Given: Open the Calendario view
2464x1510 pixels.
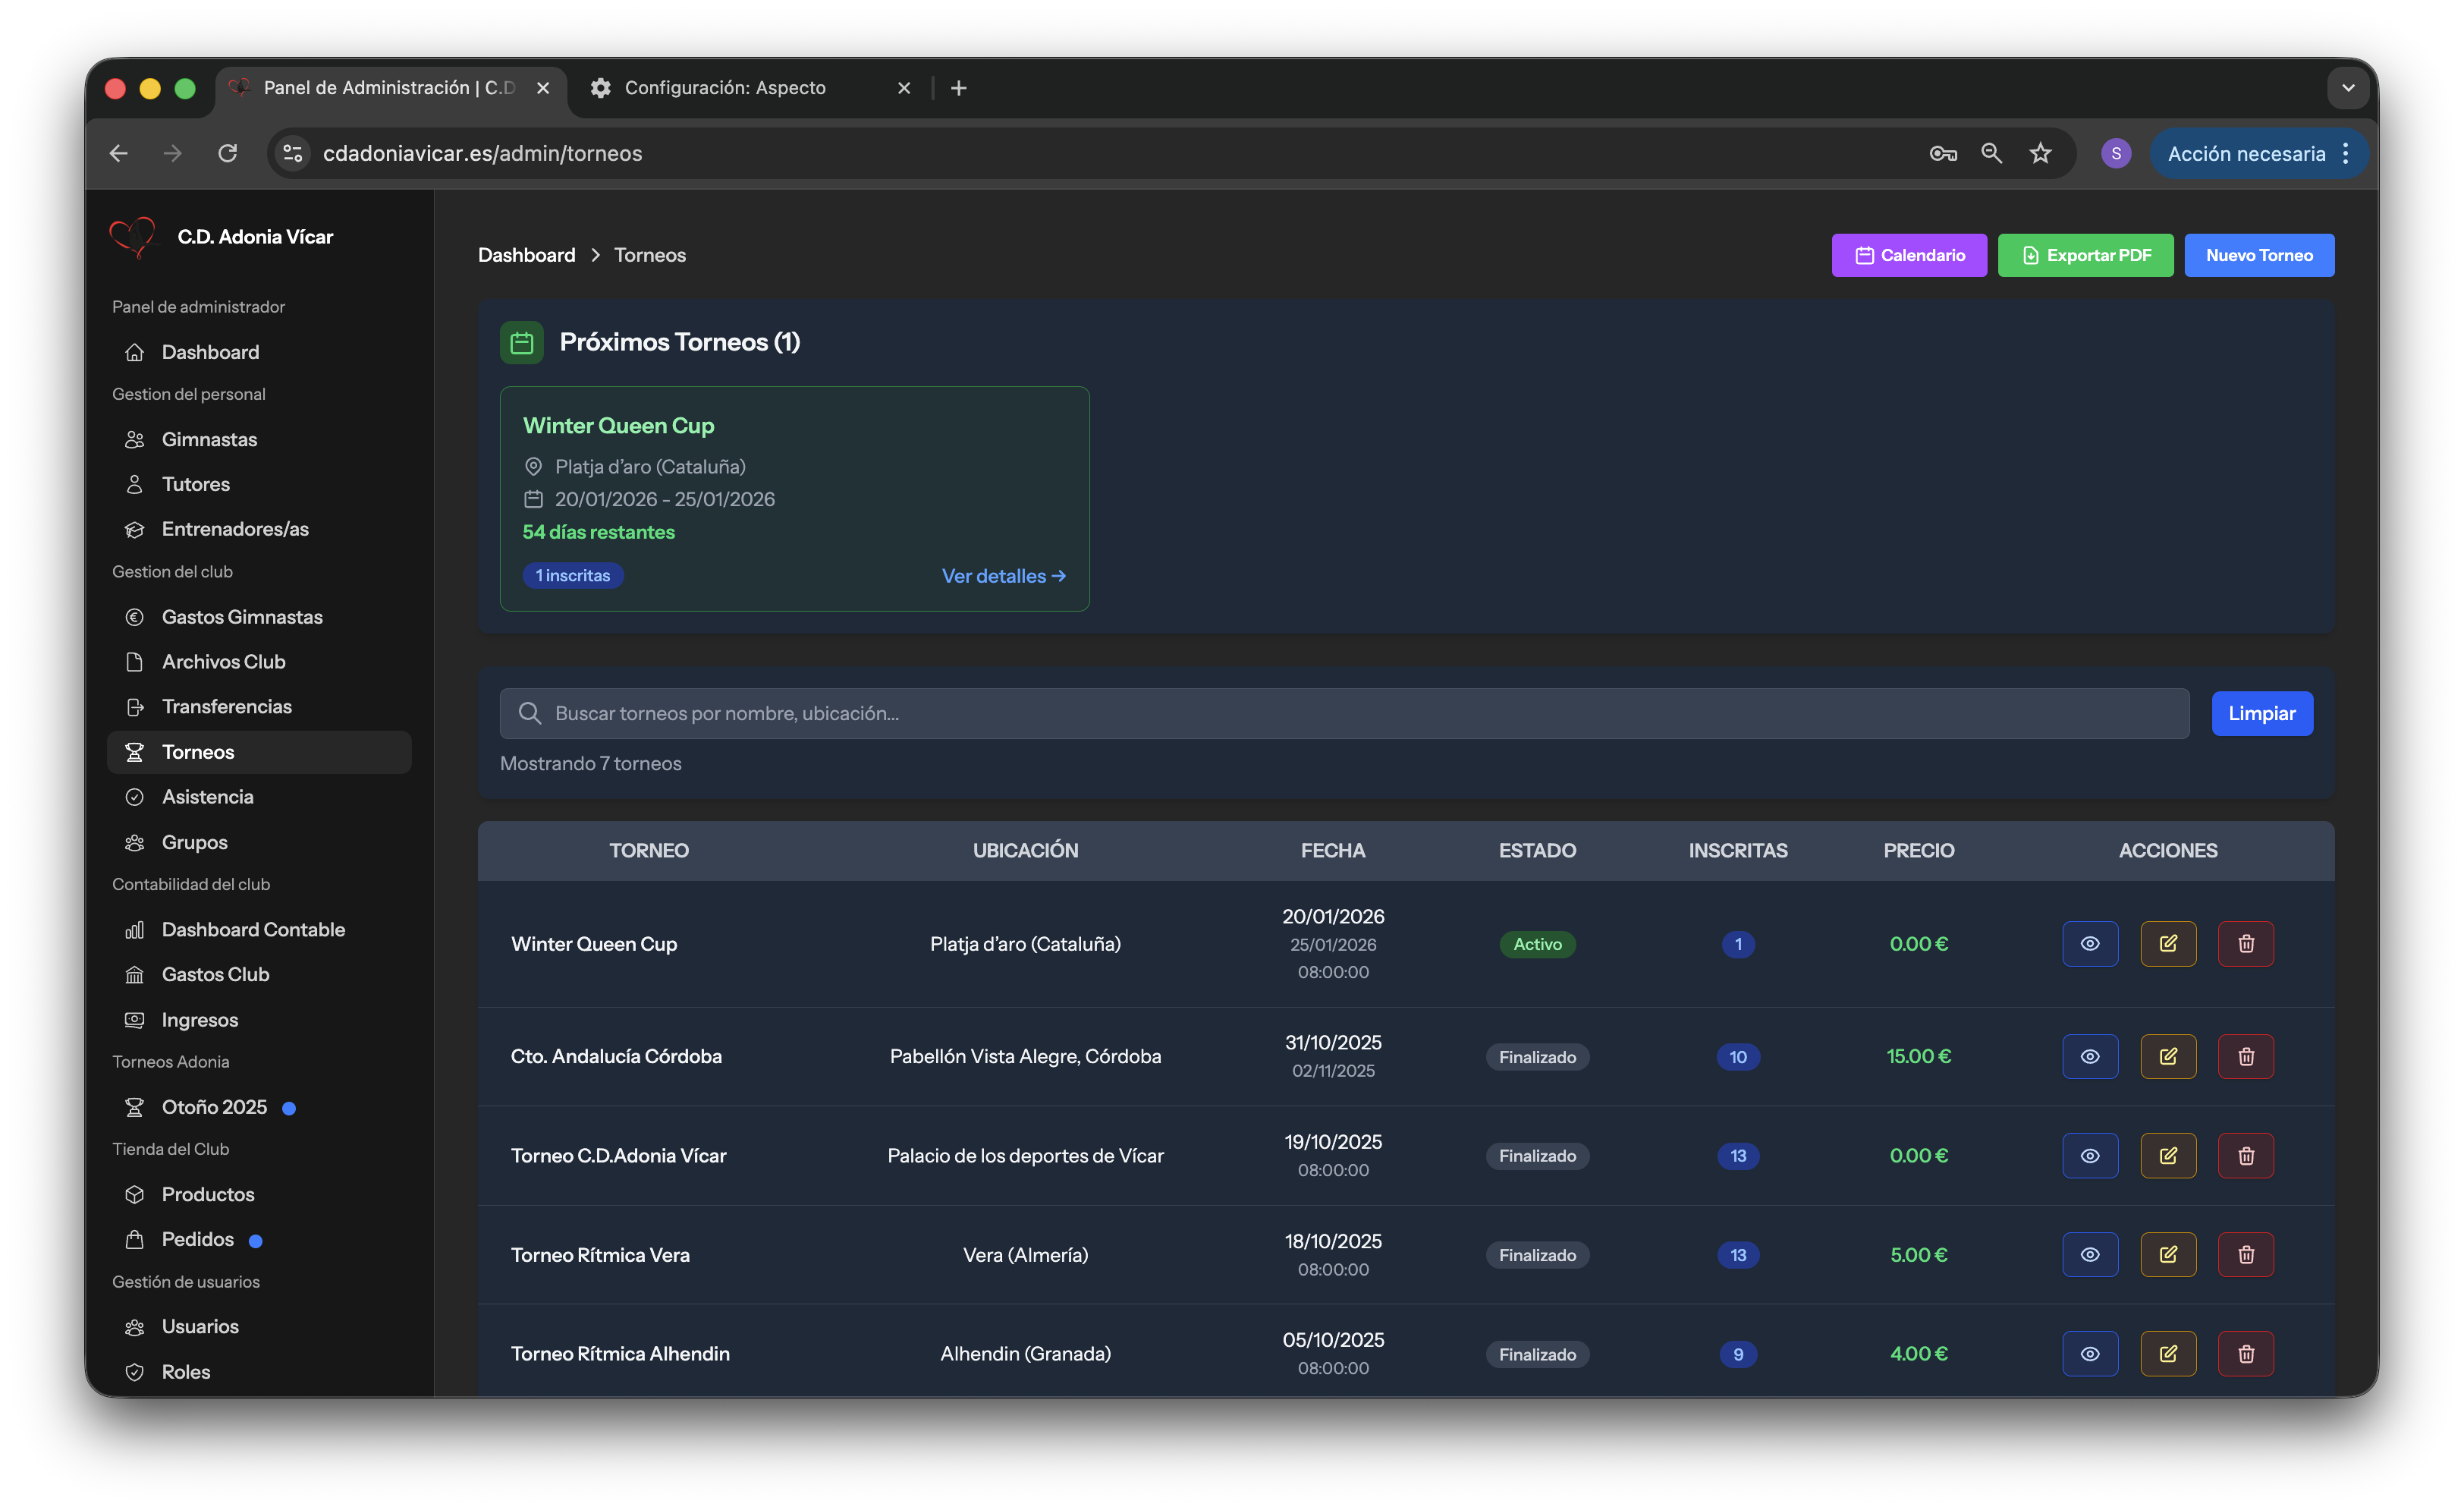Looking at the screenshot, I should (1908, 255).
